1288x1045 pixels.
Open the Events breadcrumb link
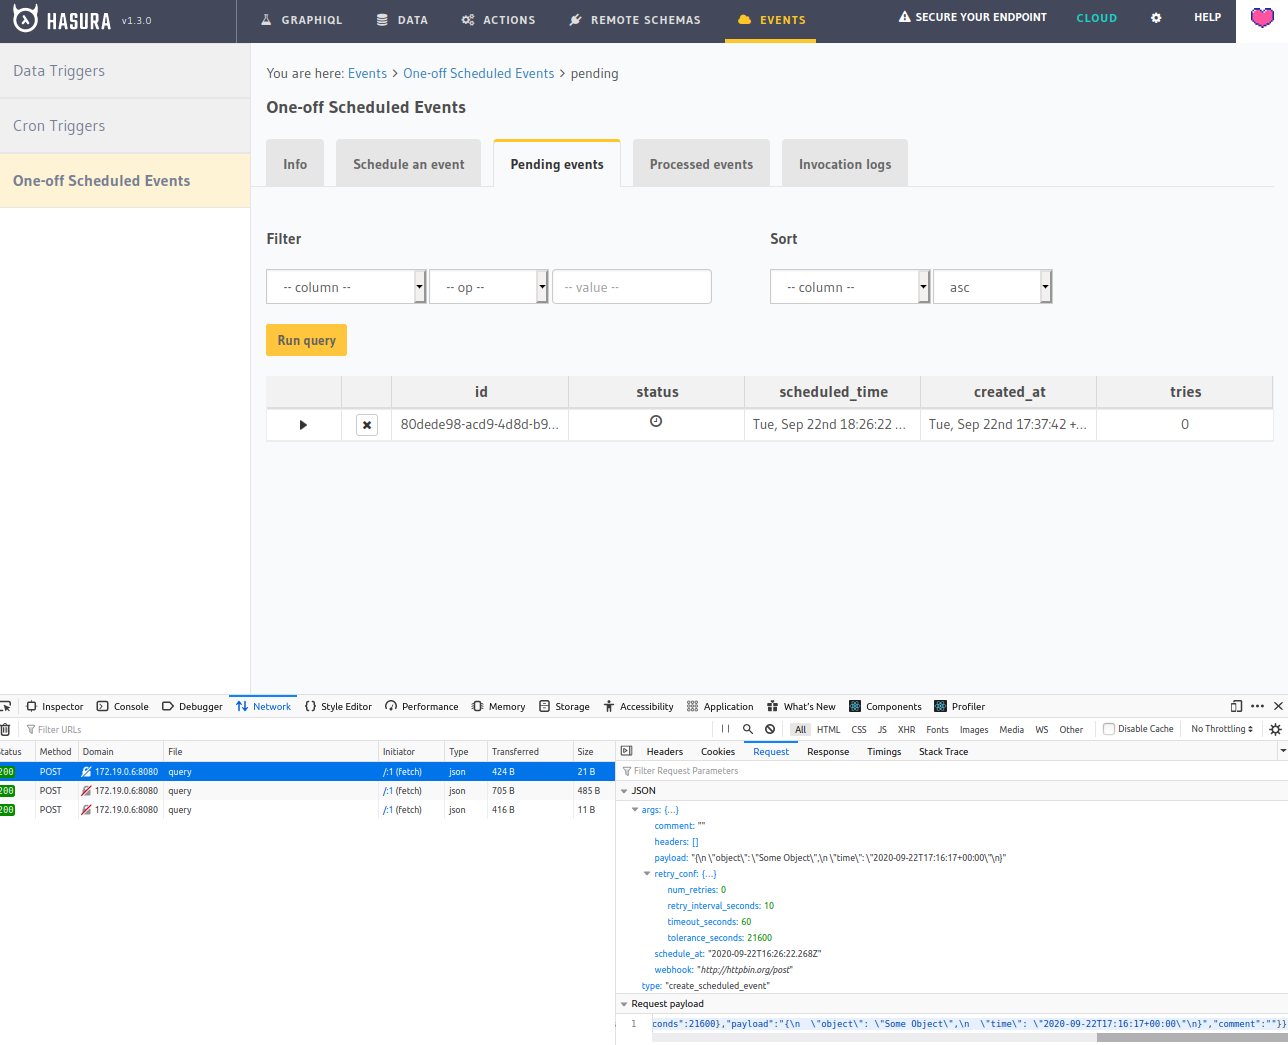(367, 73)
